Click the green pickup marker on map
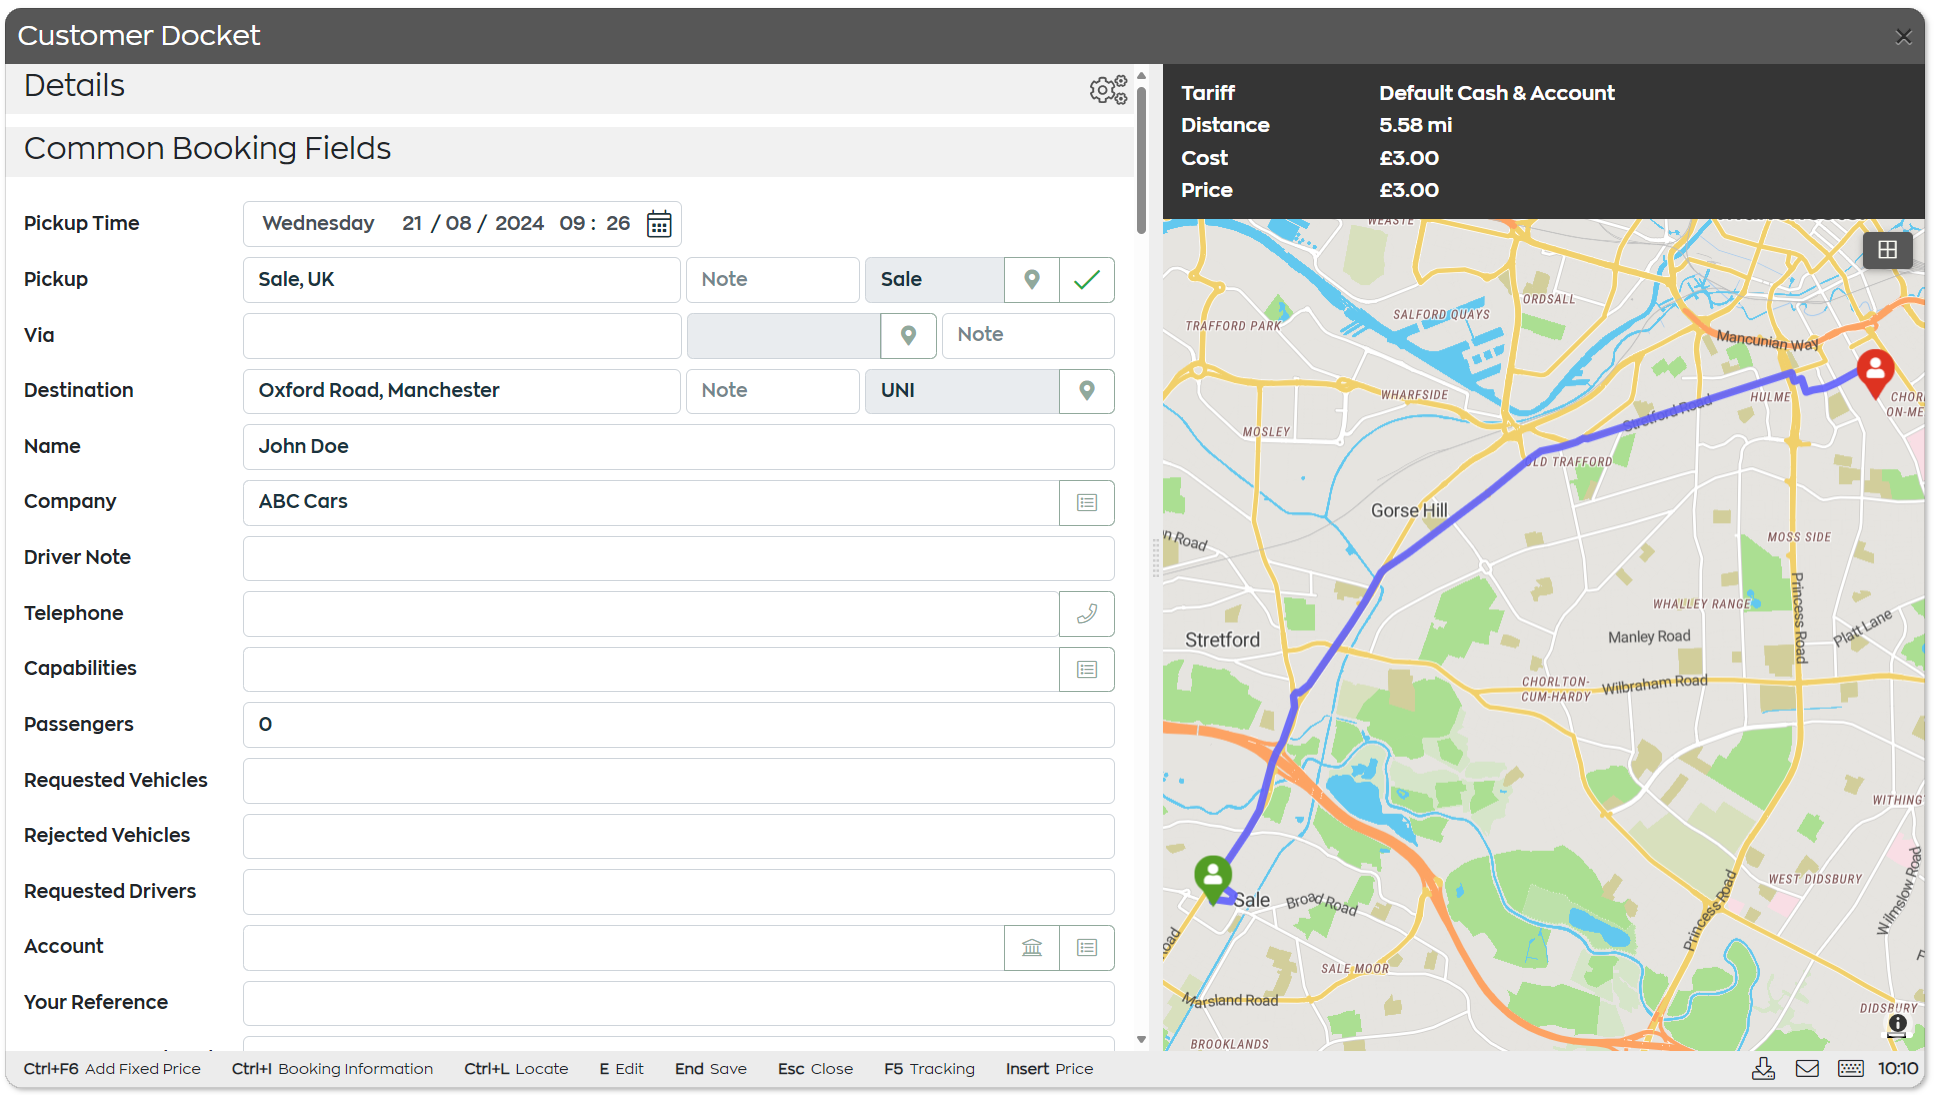The width and height of the screenshot is (1935, 1095). [1213, 879]
